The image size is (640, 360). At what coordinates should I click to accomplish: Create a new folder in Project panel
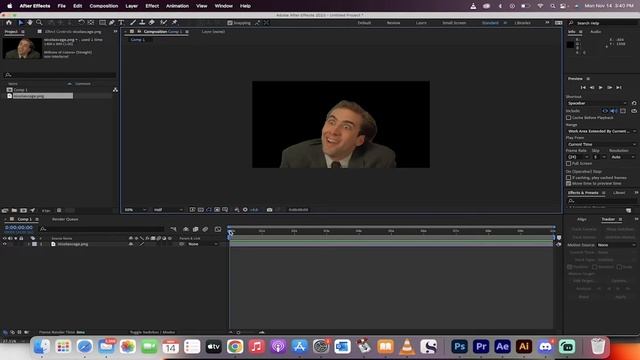pos(14,211)
